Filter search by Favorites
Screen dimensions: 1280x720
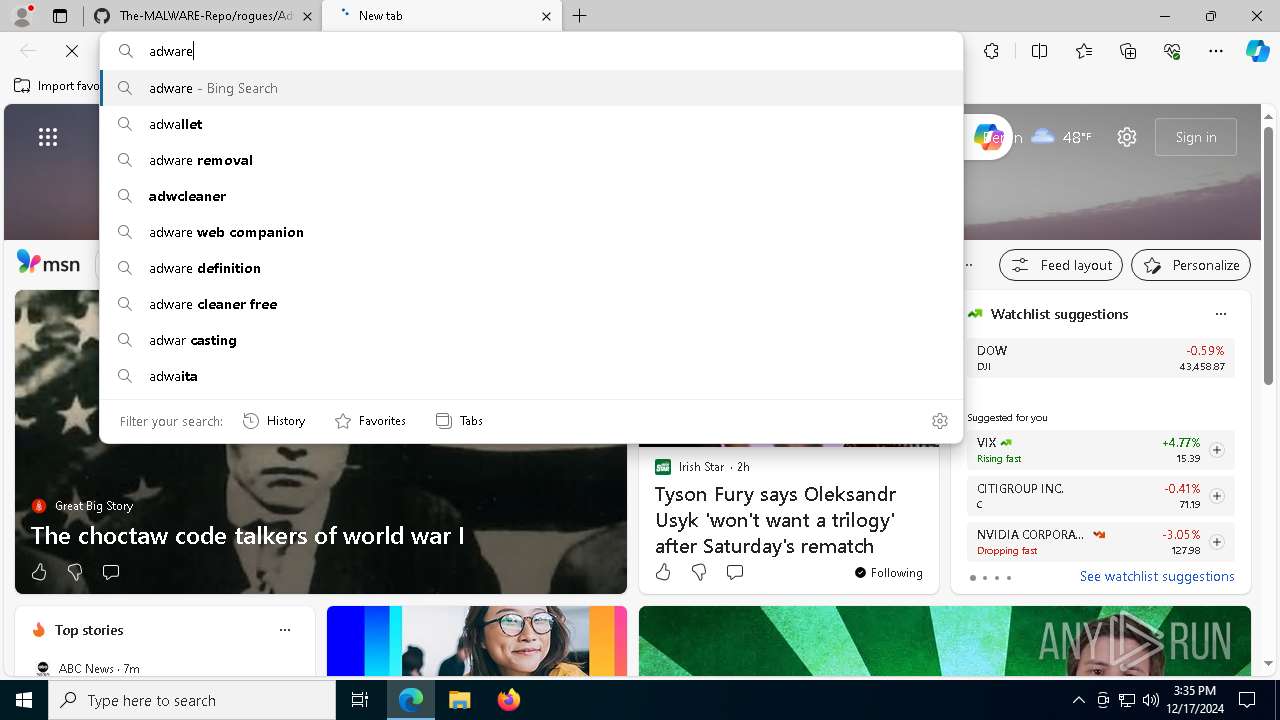(x=370, y=421)
